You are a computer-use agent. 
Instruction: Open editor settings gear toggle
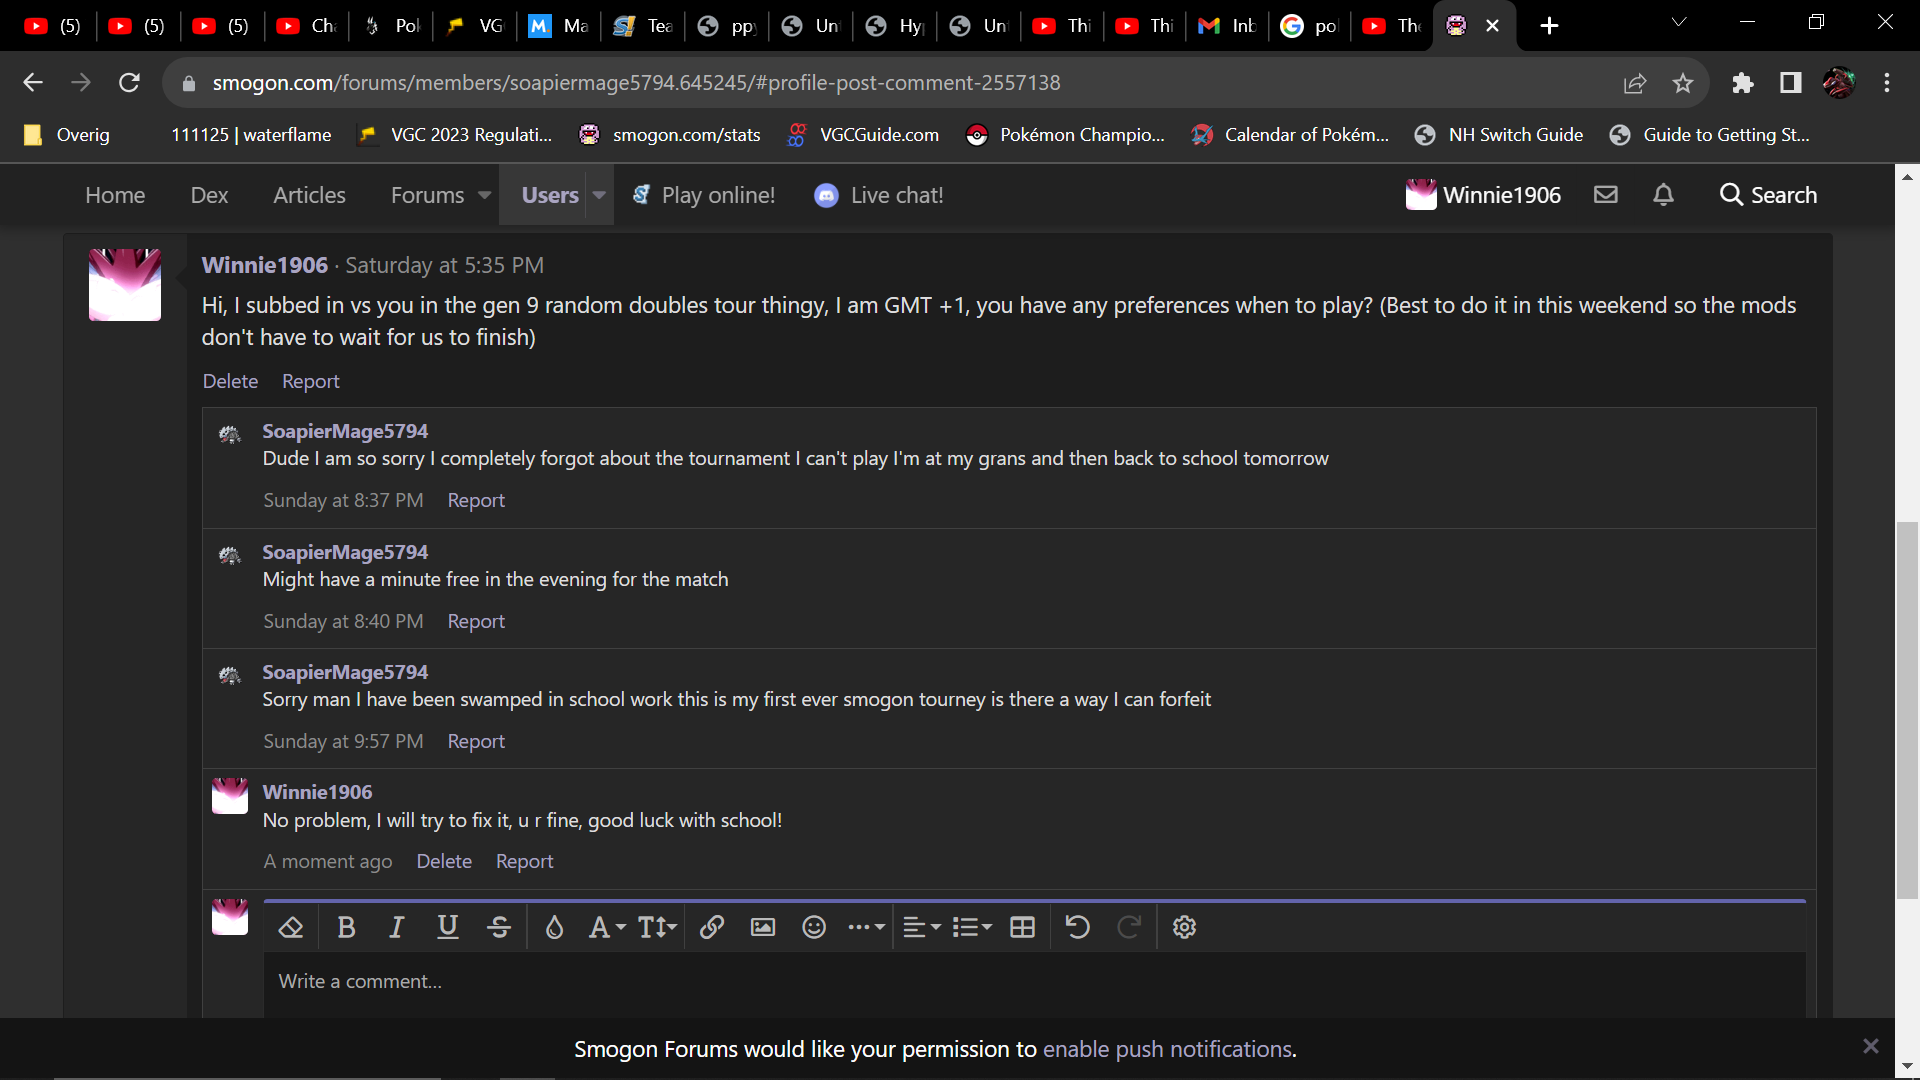point(1184,927)
